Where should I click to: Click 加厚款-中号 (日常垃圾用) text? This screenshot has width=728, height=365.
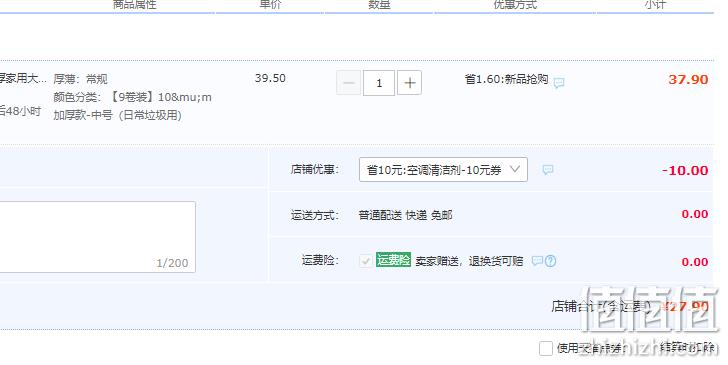tap(117, 115)
